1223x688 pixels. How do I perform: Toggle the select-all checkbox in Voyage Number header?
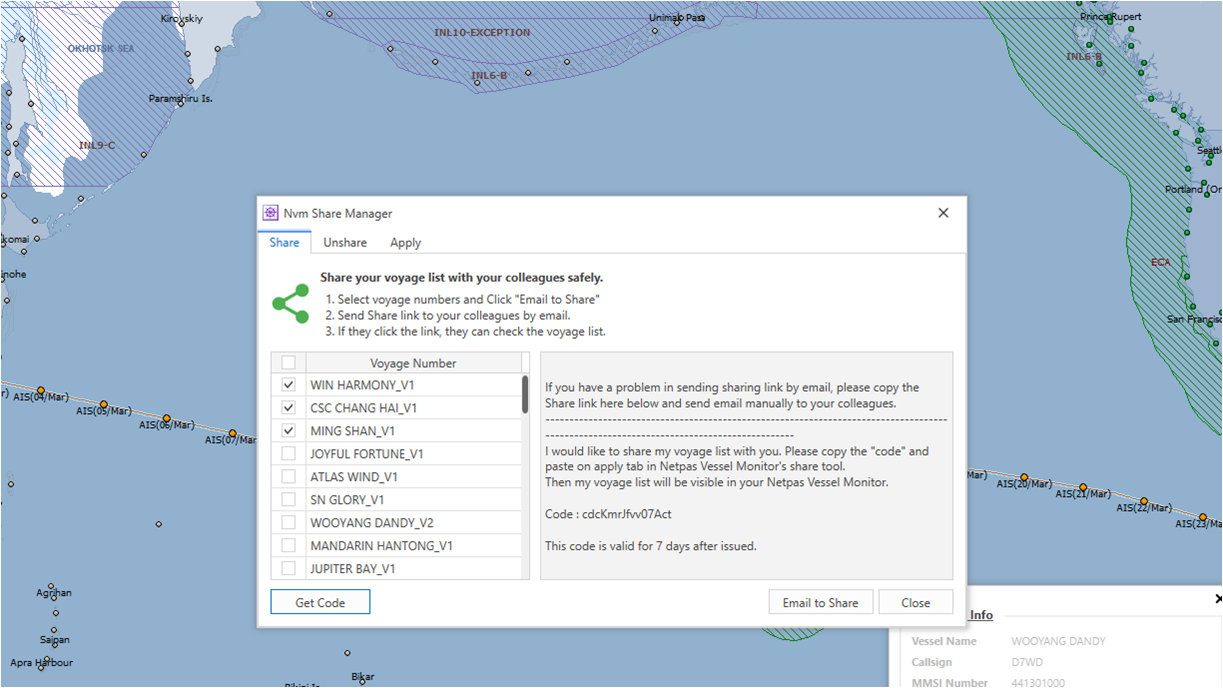(288, 363)
